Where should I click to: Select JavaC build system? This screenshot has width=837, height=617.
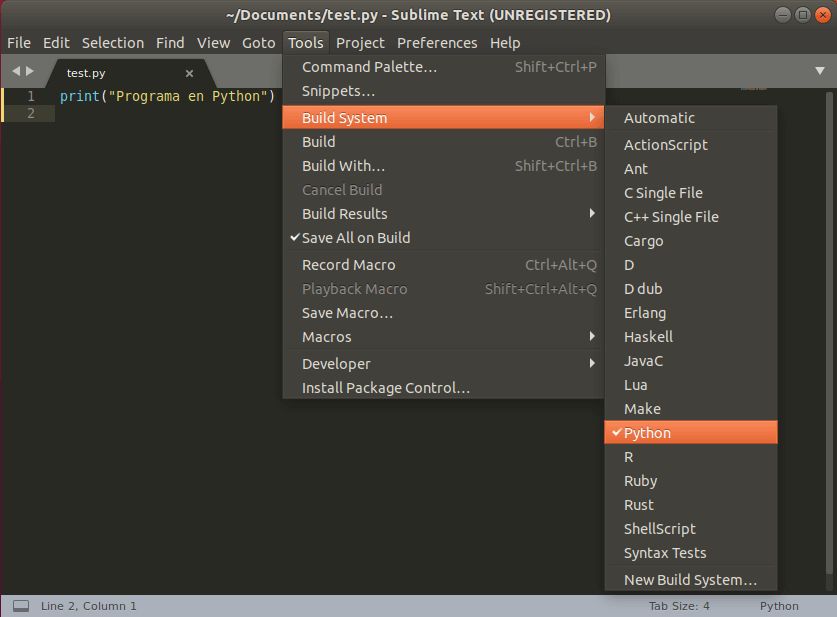(691, 361)
